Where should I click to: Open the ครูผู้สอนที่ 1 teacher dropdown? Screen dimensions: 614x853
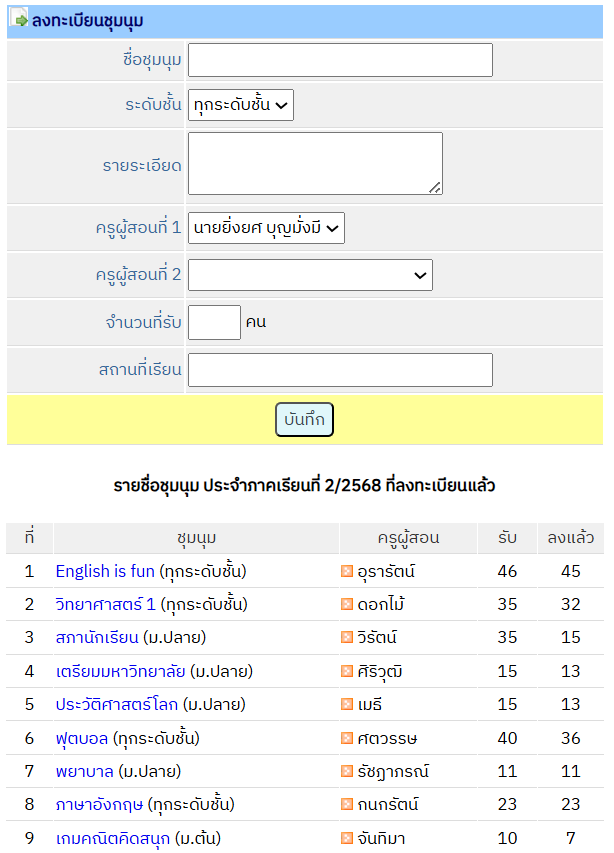266,227
